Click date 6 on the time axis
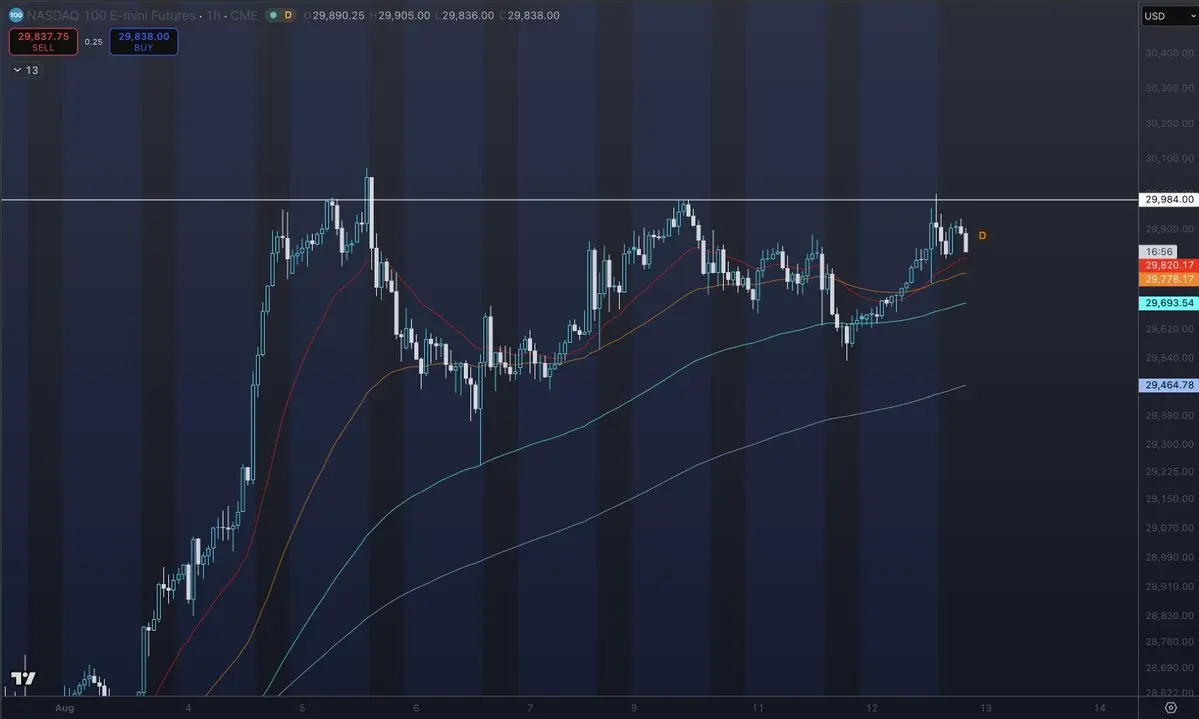1199x719 pixels. coord(416,708)
